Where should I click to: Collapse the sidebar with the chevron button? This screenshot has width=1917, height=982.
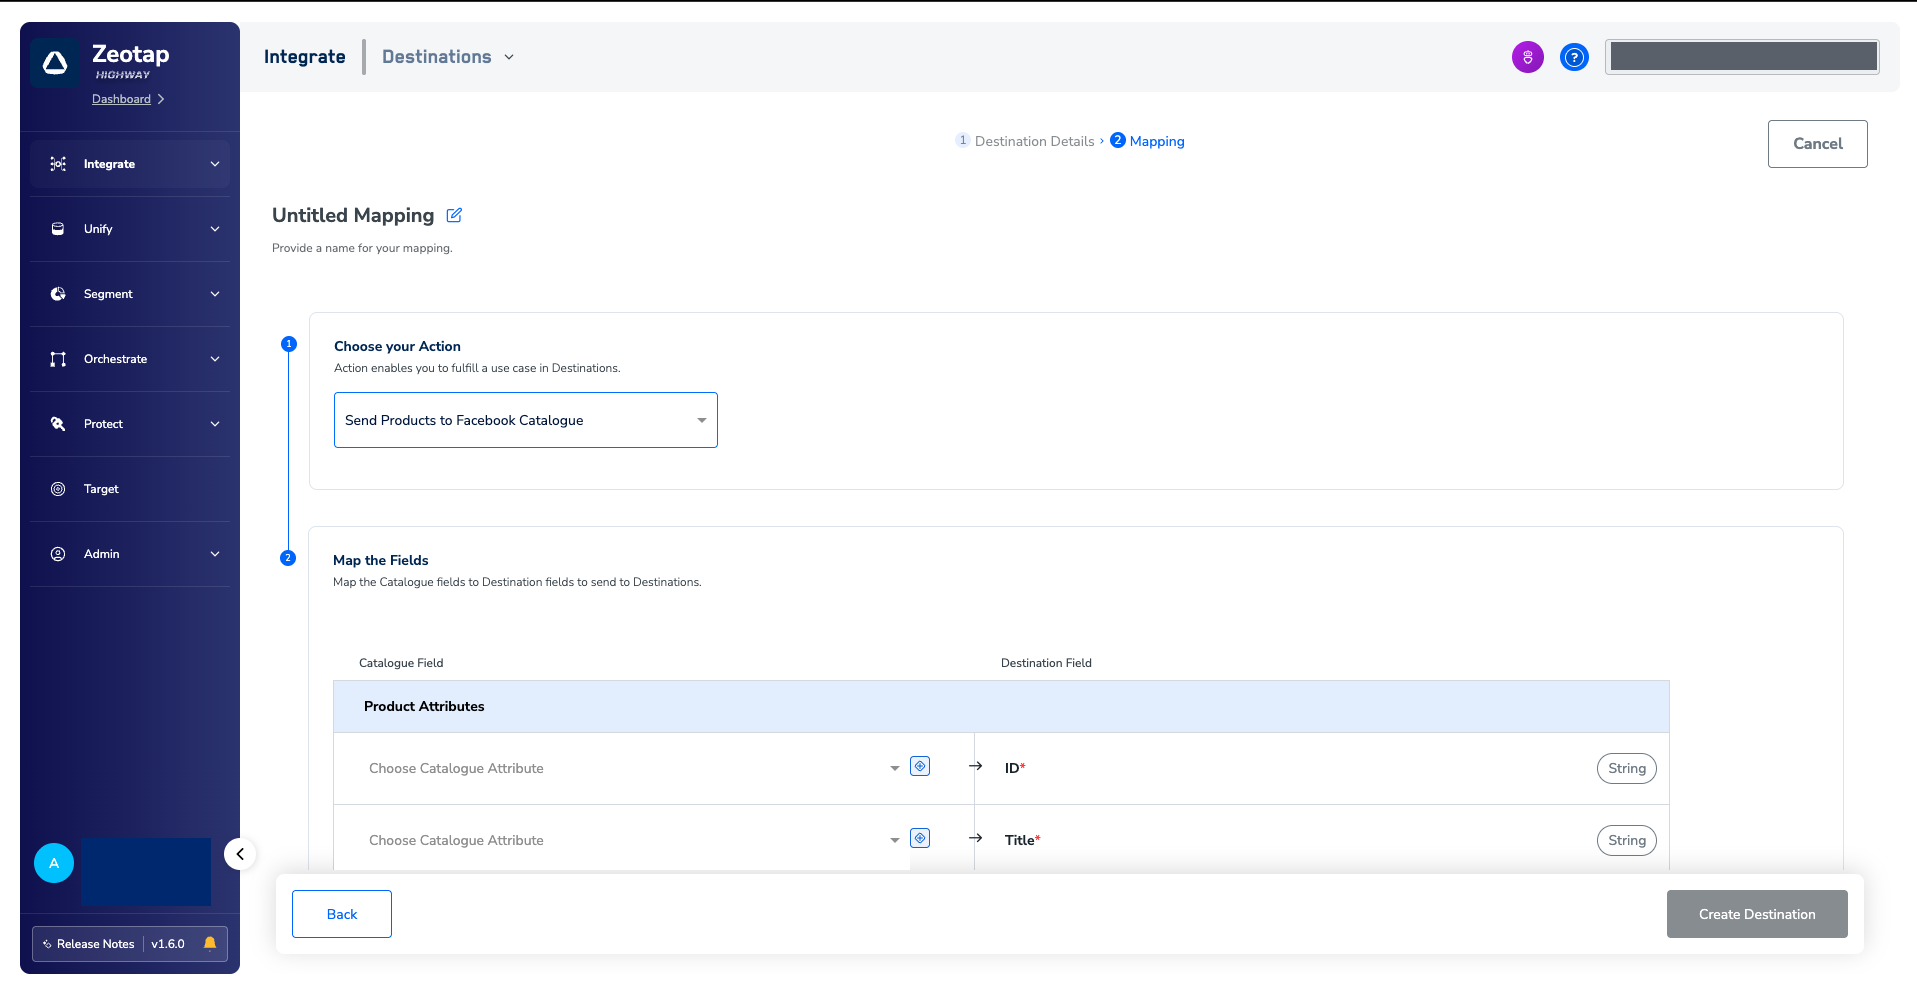click(x=240, y=854)
